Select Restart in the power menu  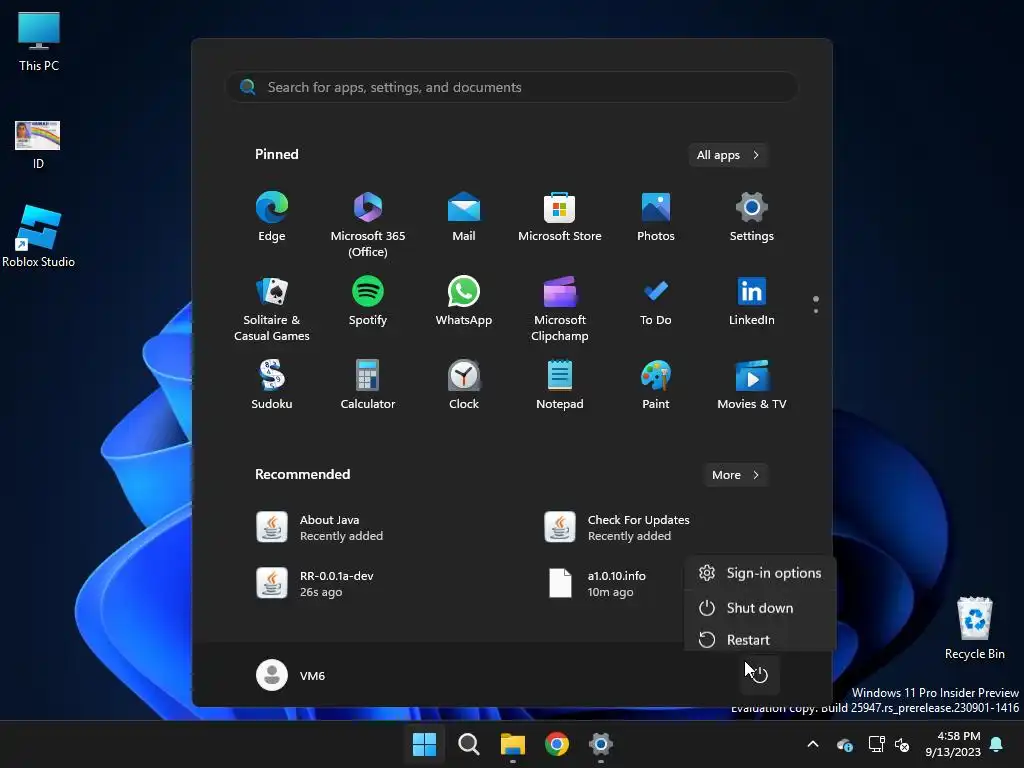coord(760,639)
